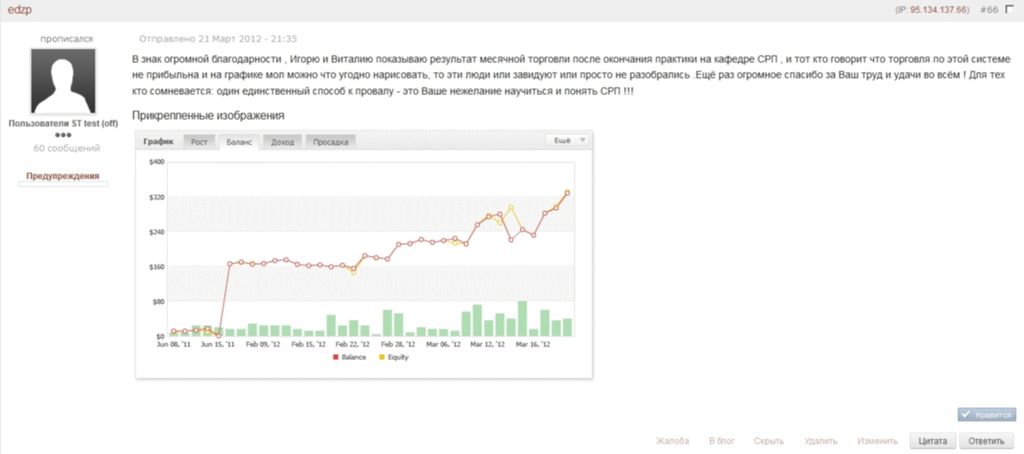Image resolution: width=1024 pixels, height=454 pixels.
Task: Click the IP address 95.134.137.66 link
Action: pyautogui.click(x=939, y=11)
